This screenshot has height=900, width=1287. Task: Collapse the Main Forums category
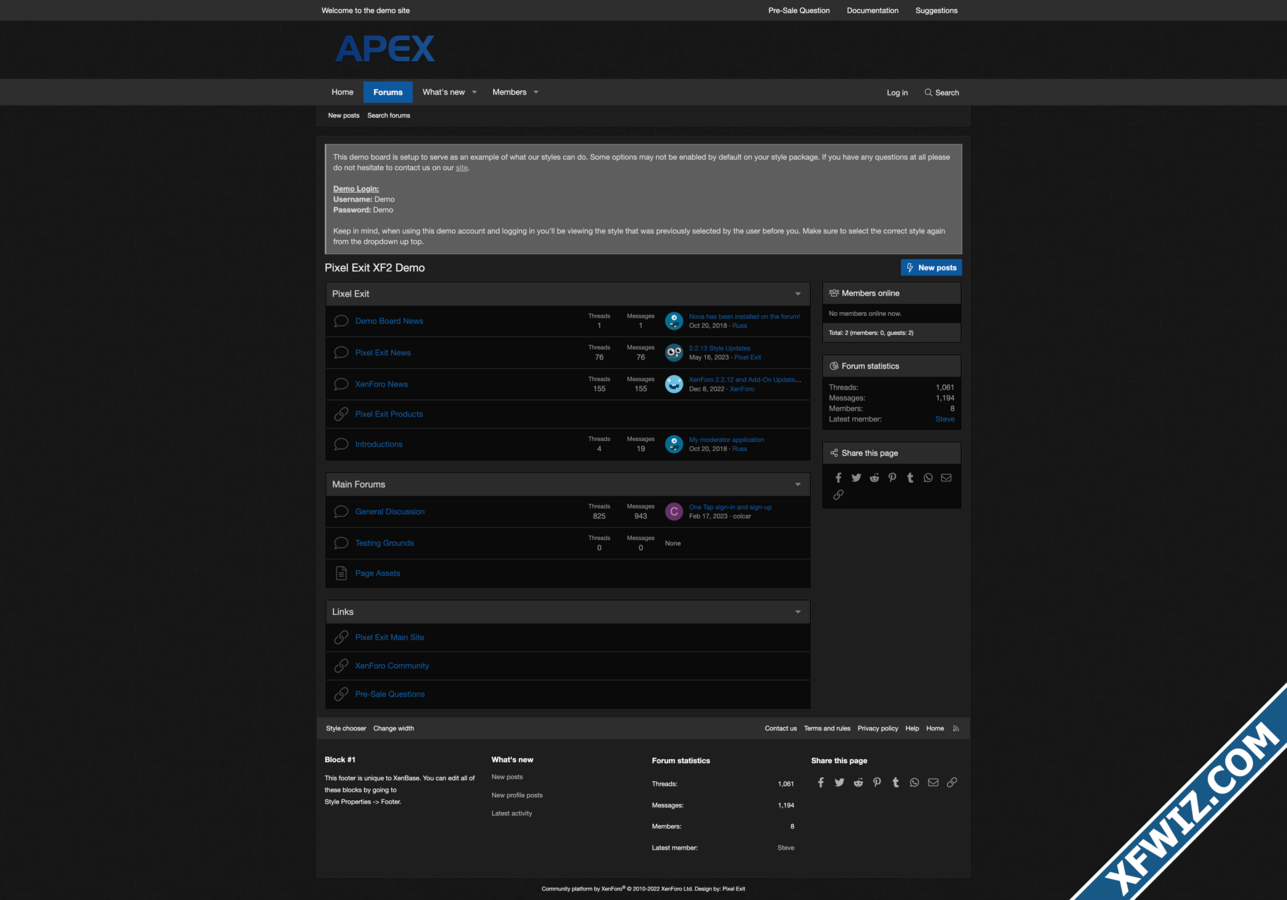(x=798, y=485)
